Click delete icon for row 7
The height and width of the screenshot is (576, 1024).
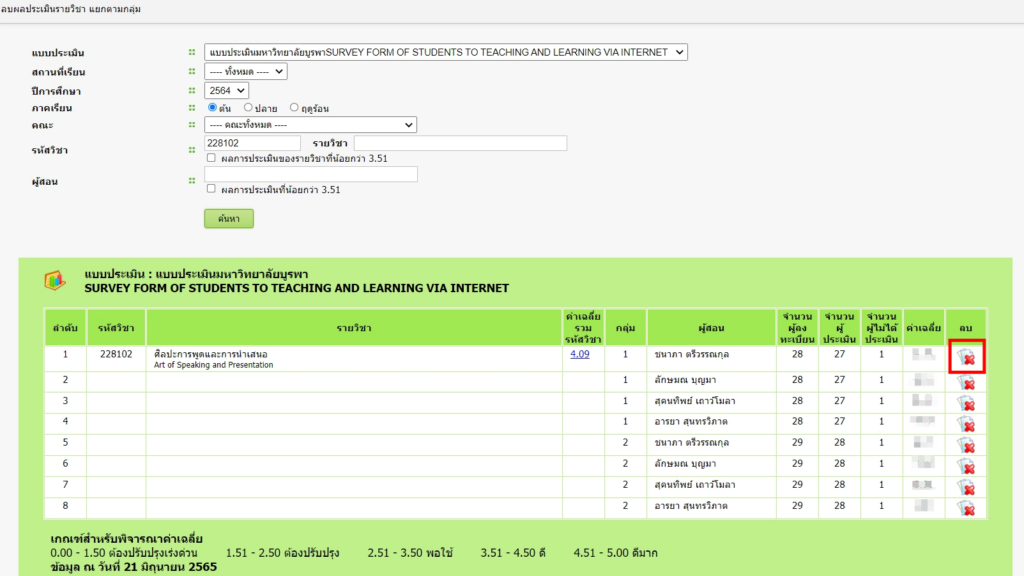966,487
